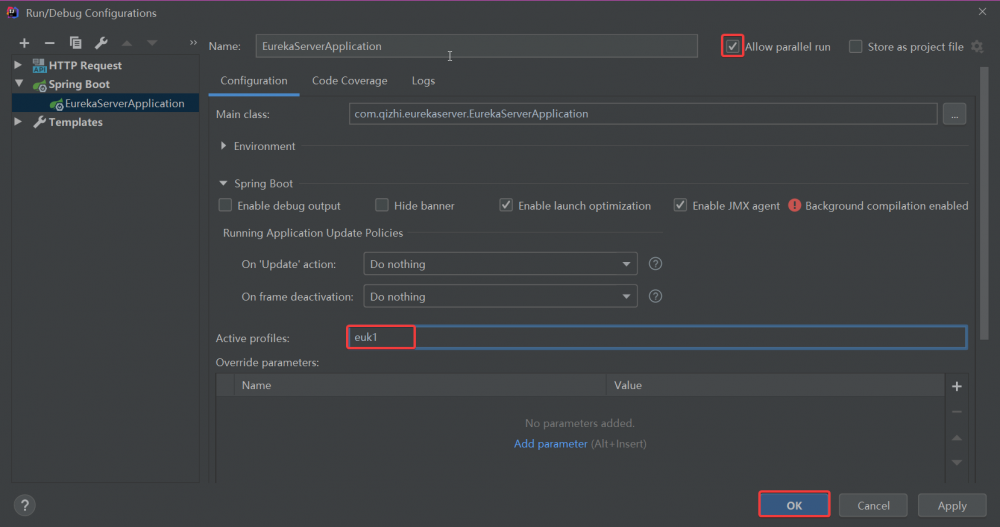1000x527 pixels.
Task: Switch to the Code Coverage tab
Action: 349,81
